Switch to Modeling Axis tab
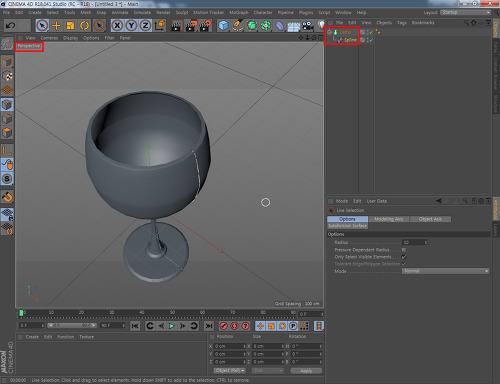This screenshot has height=384, width=500. click(x=389, y=219)
